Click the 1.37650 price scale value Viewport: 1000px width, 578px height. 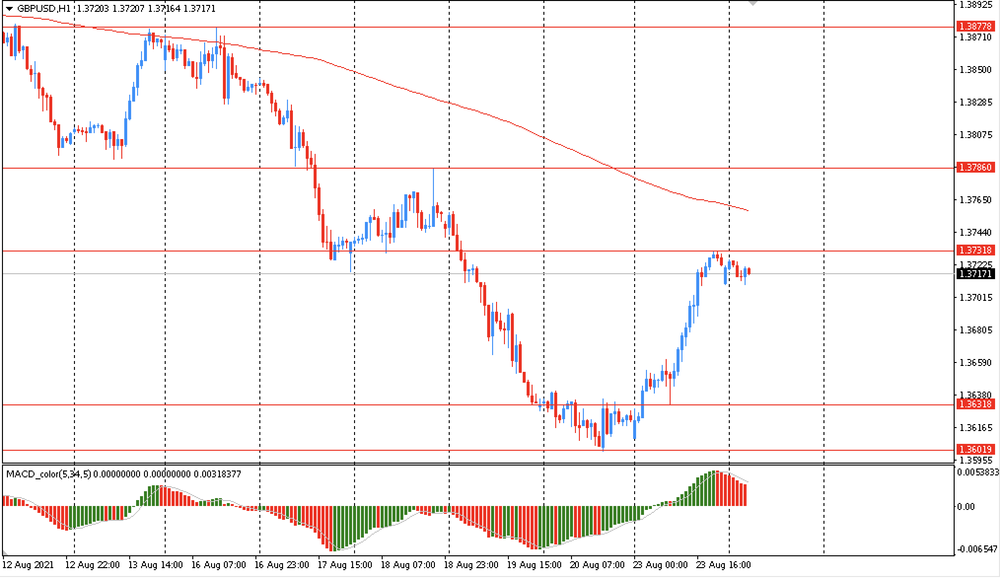(976, 200)
